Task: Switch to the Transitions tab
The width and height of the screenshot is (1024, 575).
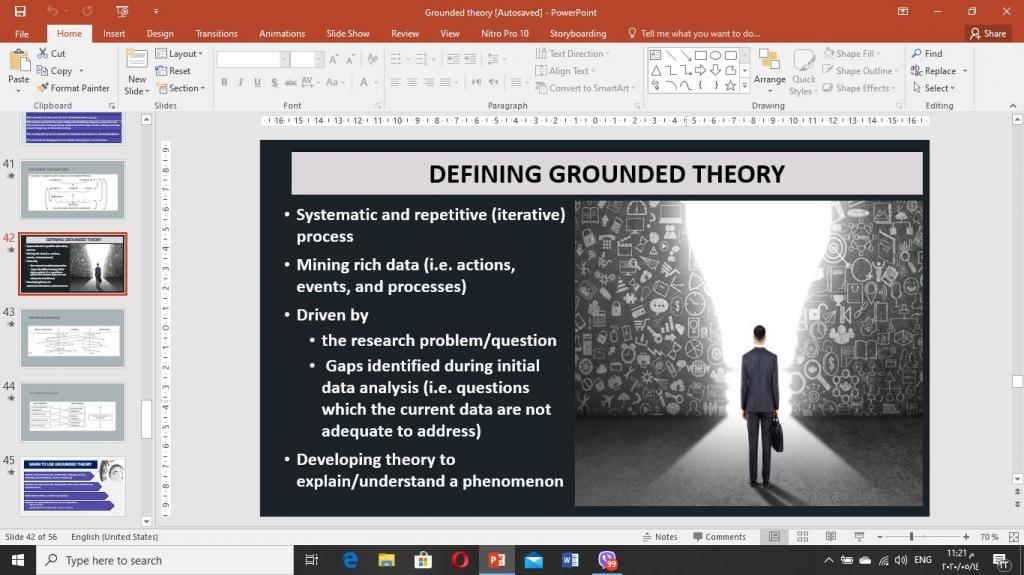Action: 216,33
